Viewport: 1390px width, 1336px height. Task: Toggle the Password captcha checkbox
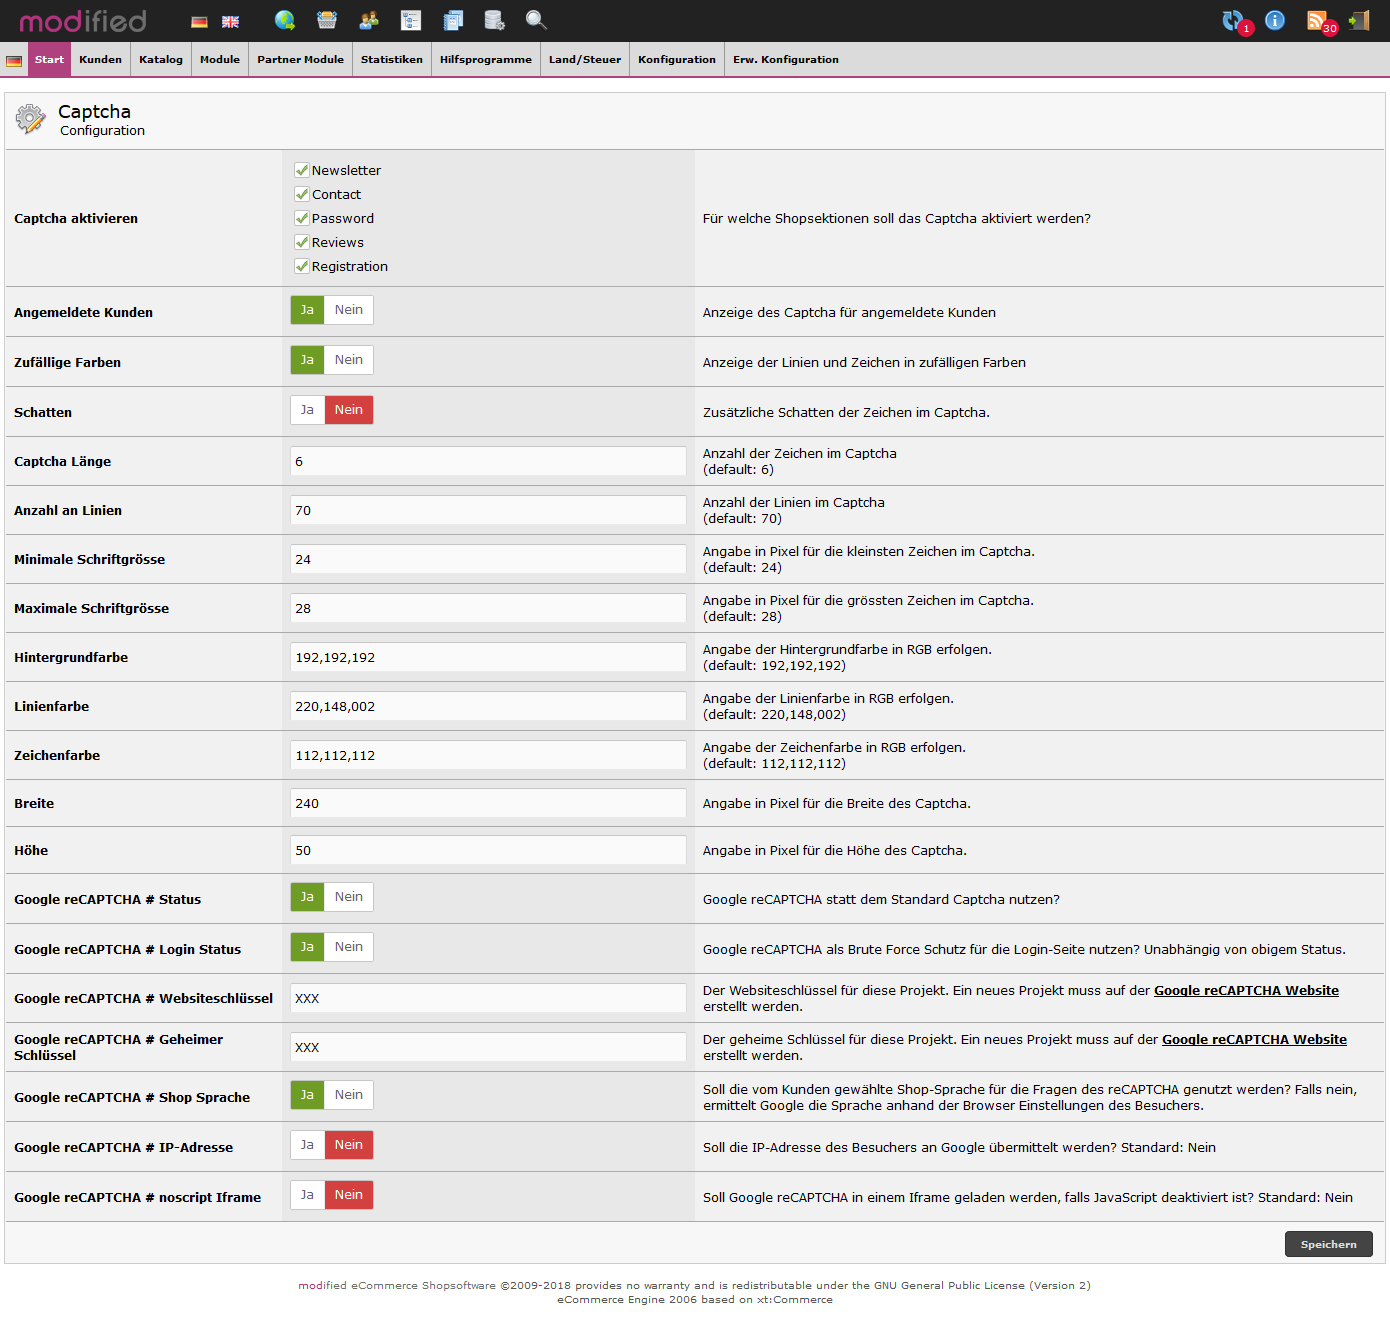(x=301, y=218)
